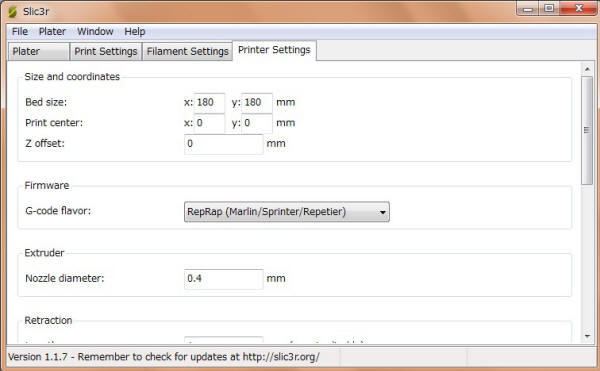Open the Plater menu
Viewport: 600px width, 371px height.
point(52,31)
